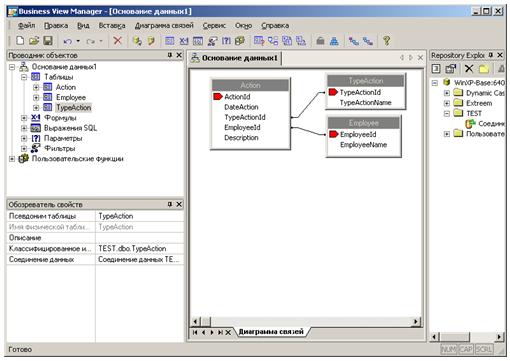This screenshot has width=510, height=361.
Task: Click the red Delete X toolbar icon
Action: click(117, 41)
